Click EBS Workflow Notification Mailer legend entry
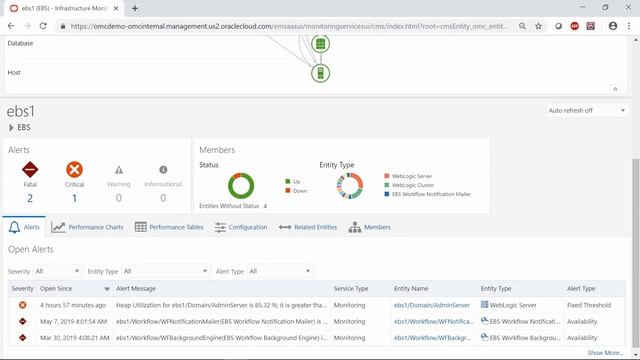Image resolution: width=640 pixels, height=360 pixels. tap(427, 194)
